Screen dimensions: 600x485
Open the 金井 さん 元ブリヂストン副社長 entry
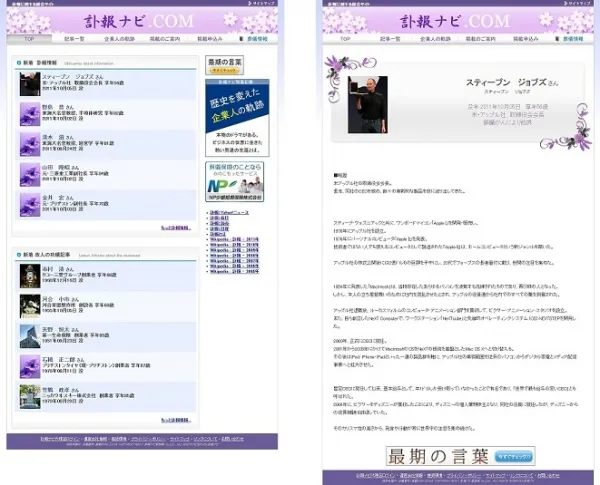pyautogui.click(x=106, y=204)
